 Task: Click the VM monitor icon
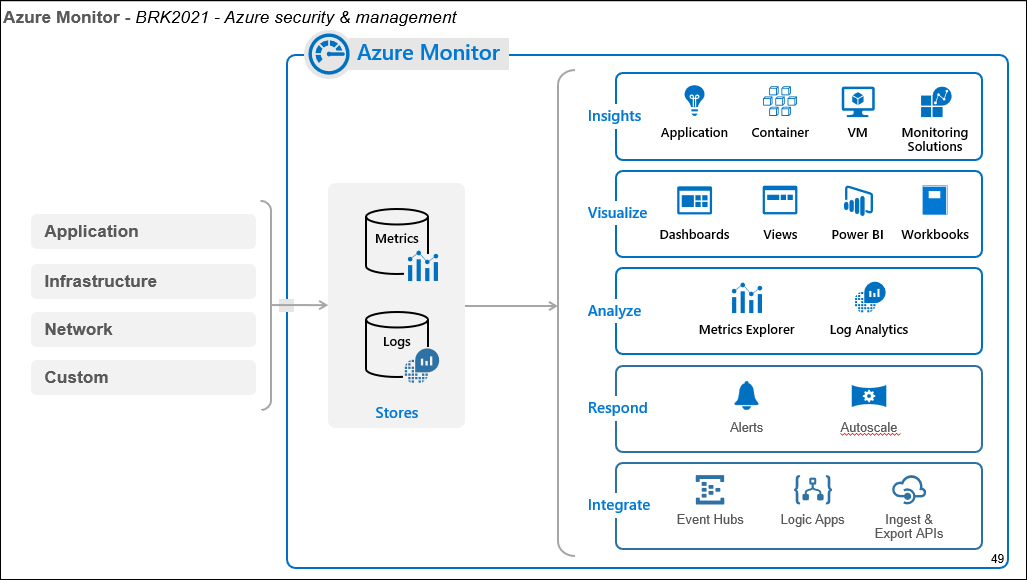click(x=857, y=102)
